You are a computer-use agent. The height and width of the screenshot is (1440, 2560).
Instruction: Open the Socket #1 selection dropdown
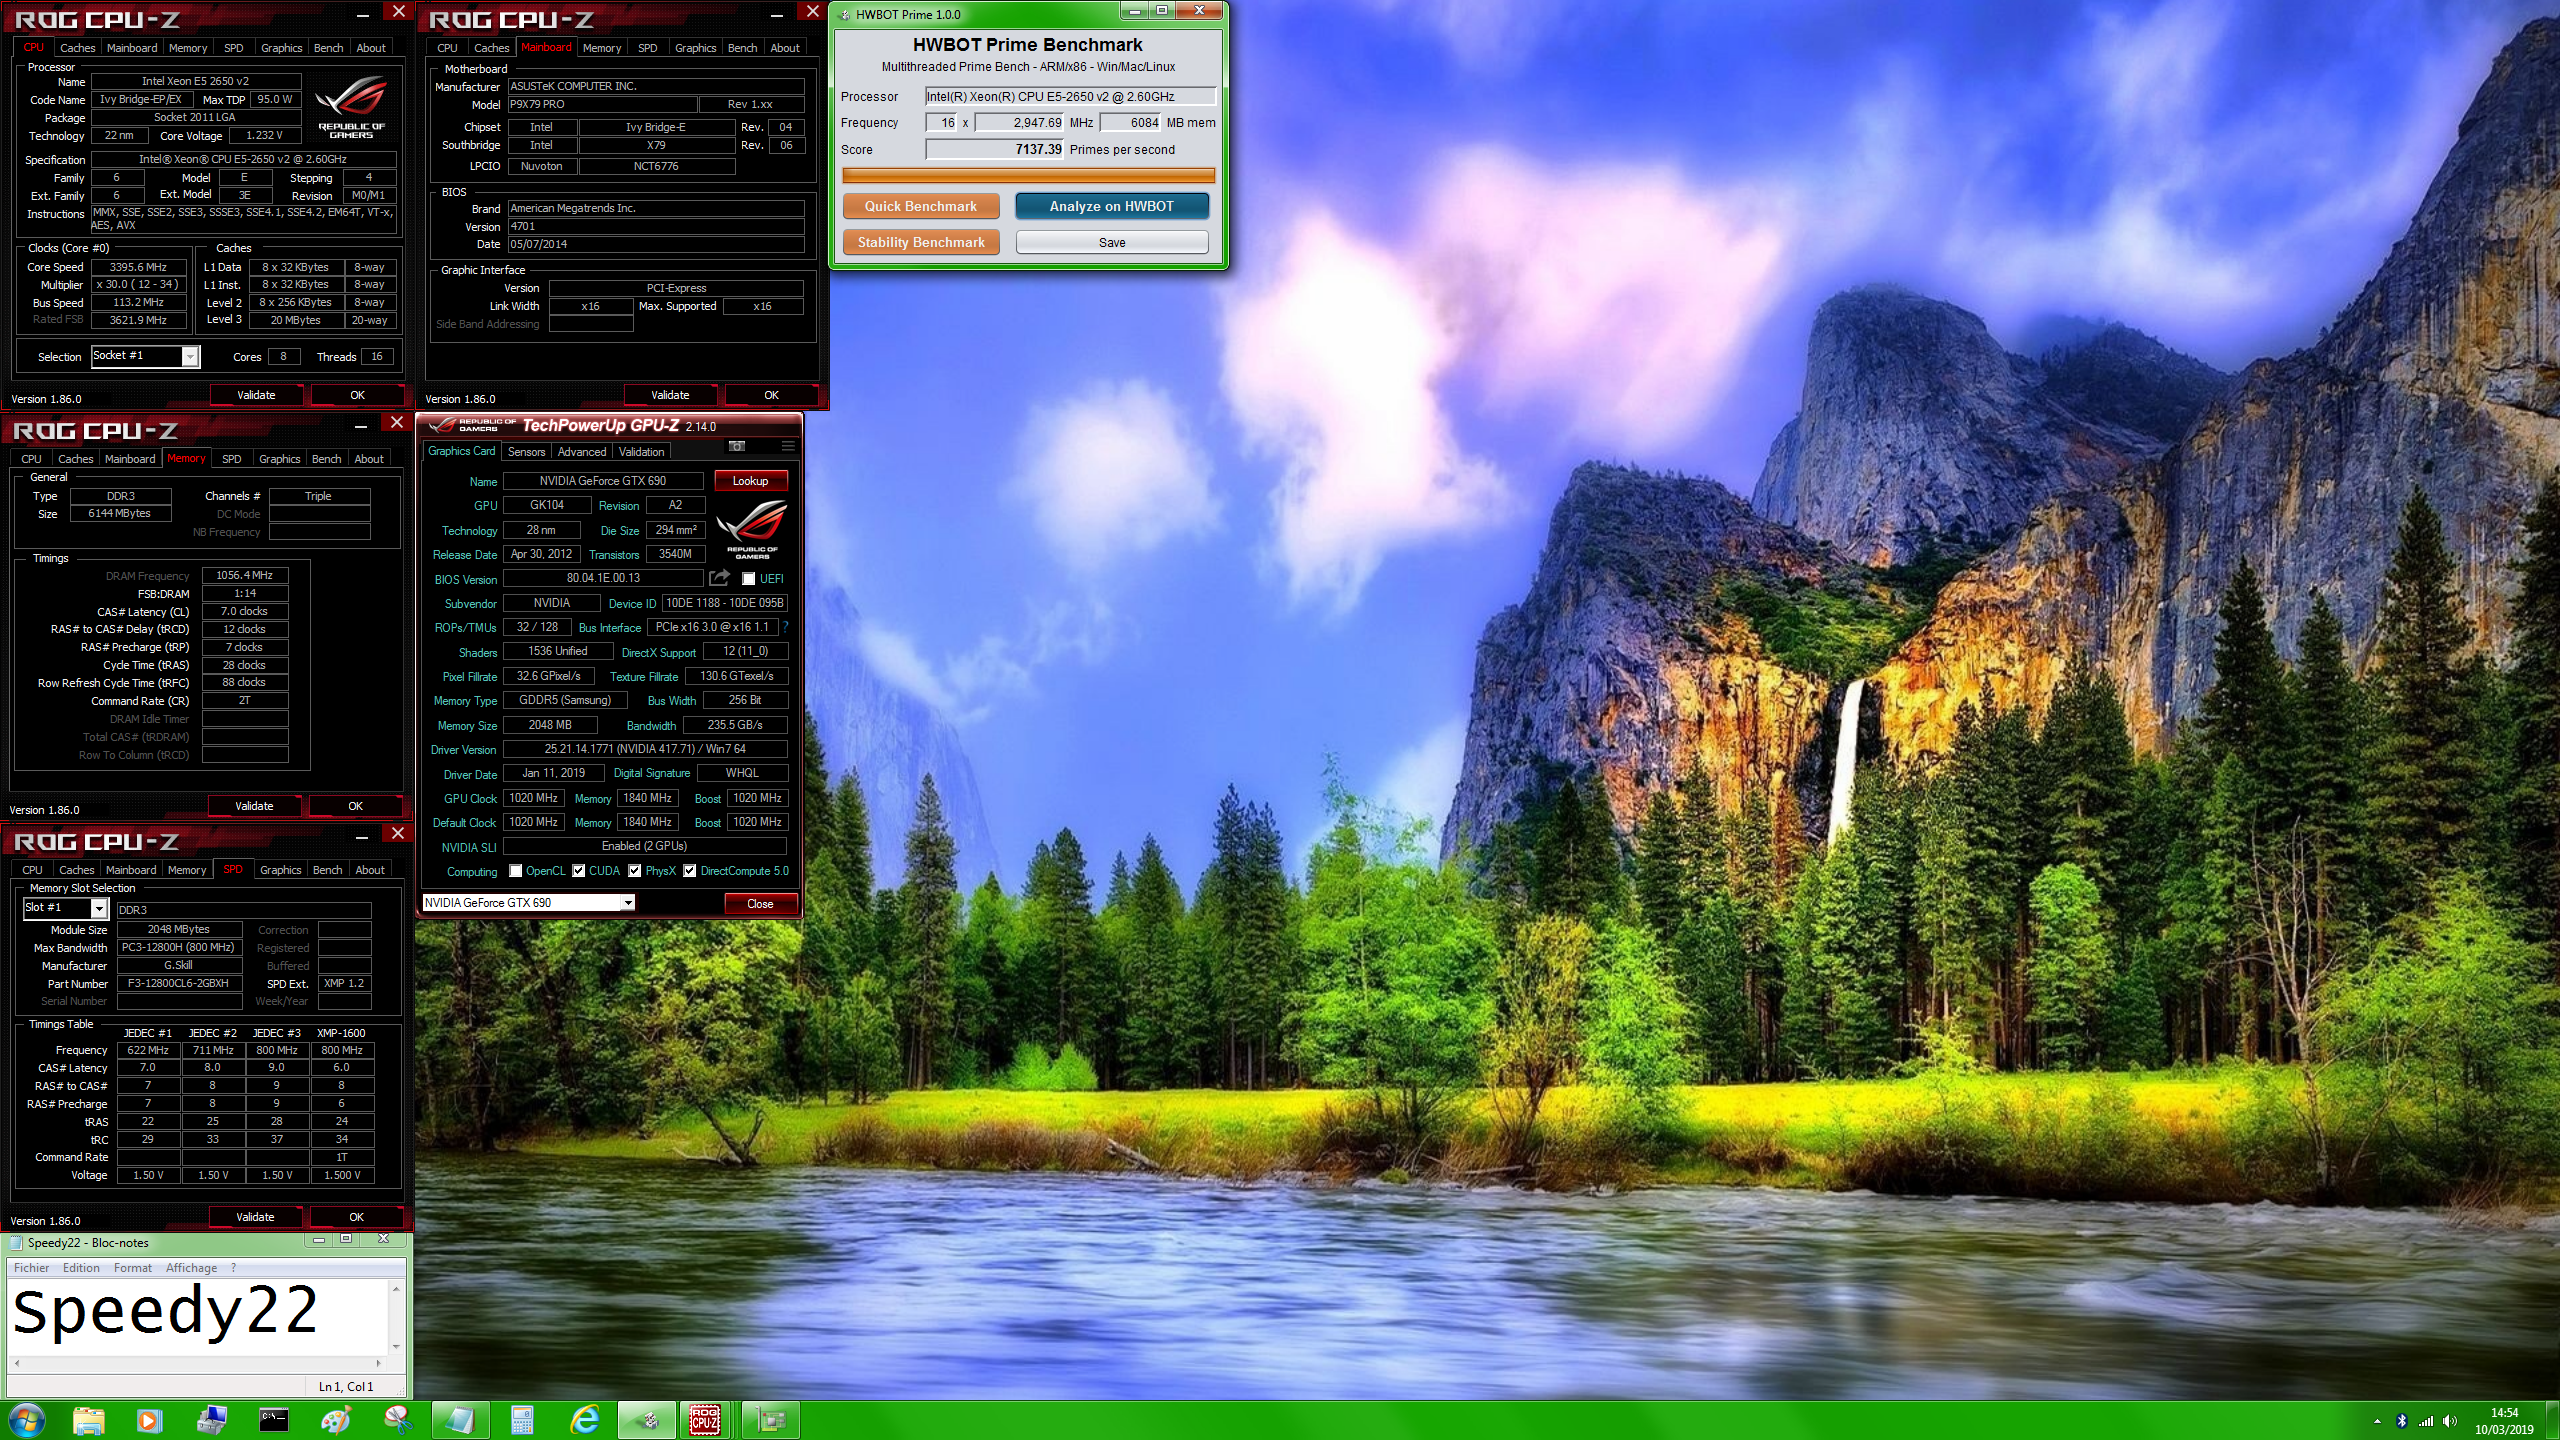coord(146,356)
